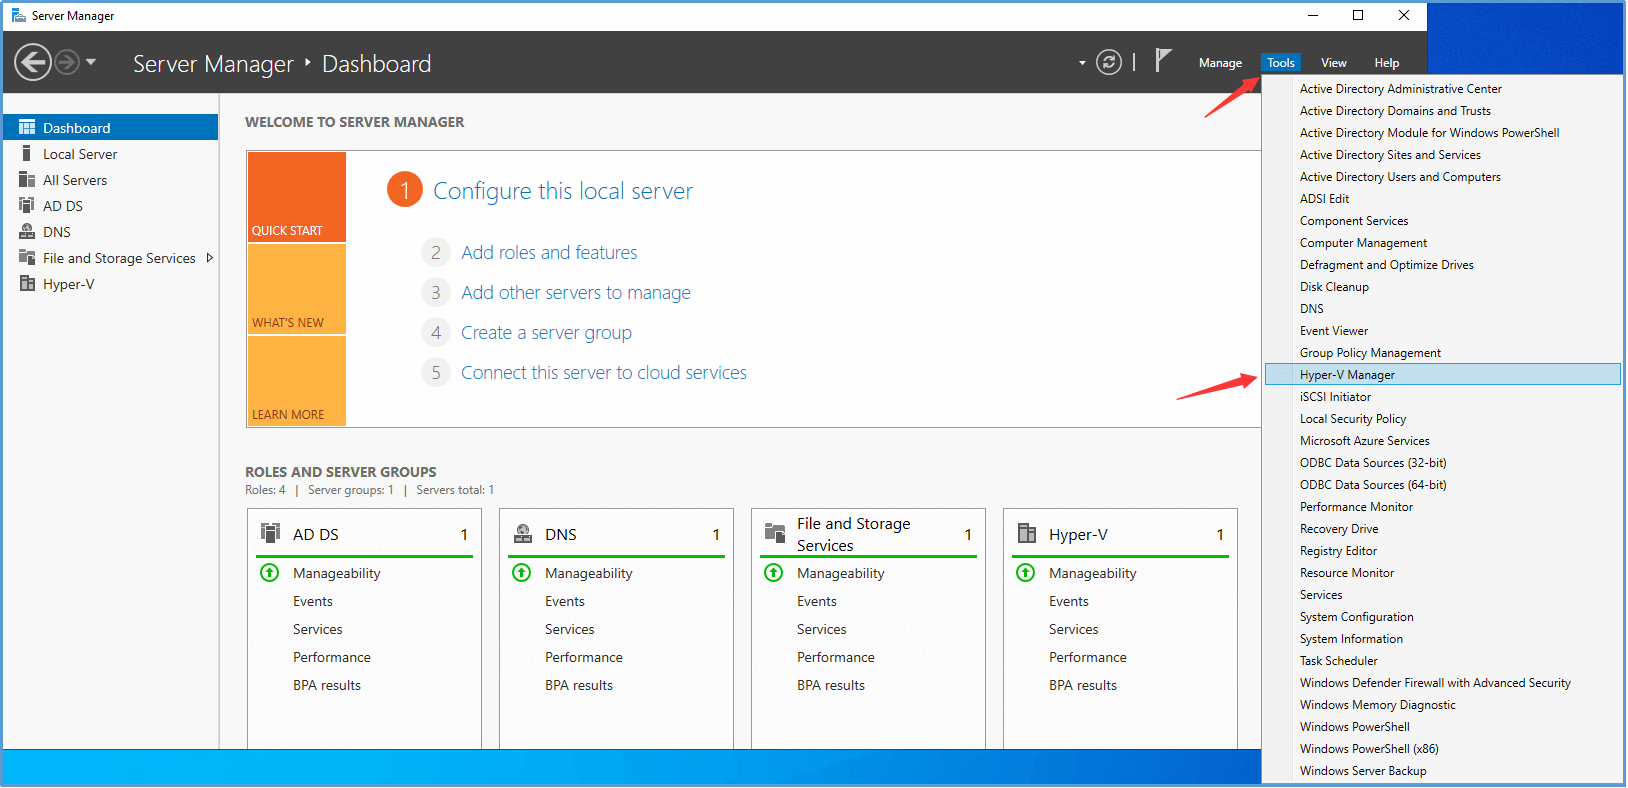
Task: Click the Server Manager title bar app icon
Action: 18,15
